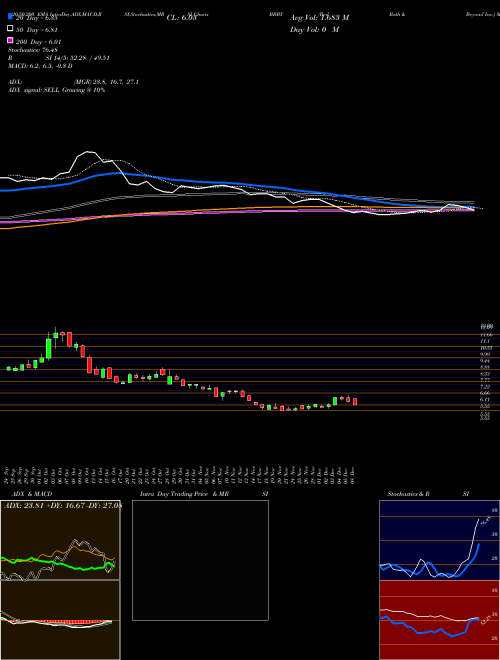Click the 10.55 price axis label
500x660 pixels.
coord(486,348)
